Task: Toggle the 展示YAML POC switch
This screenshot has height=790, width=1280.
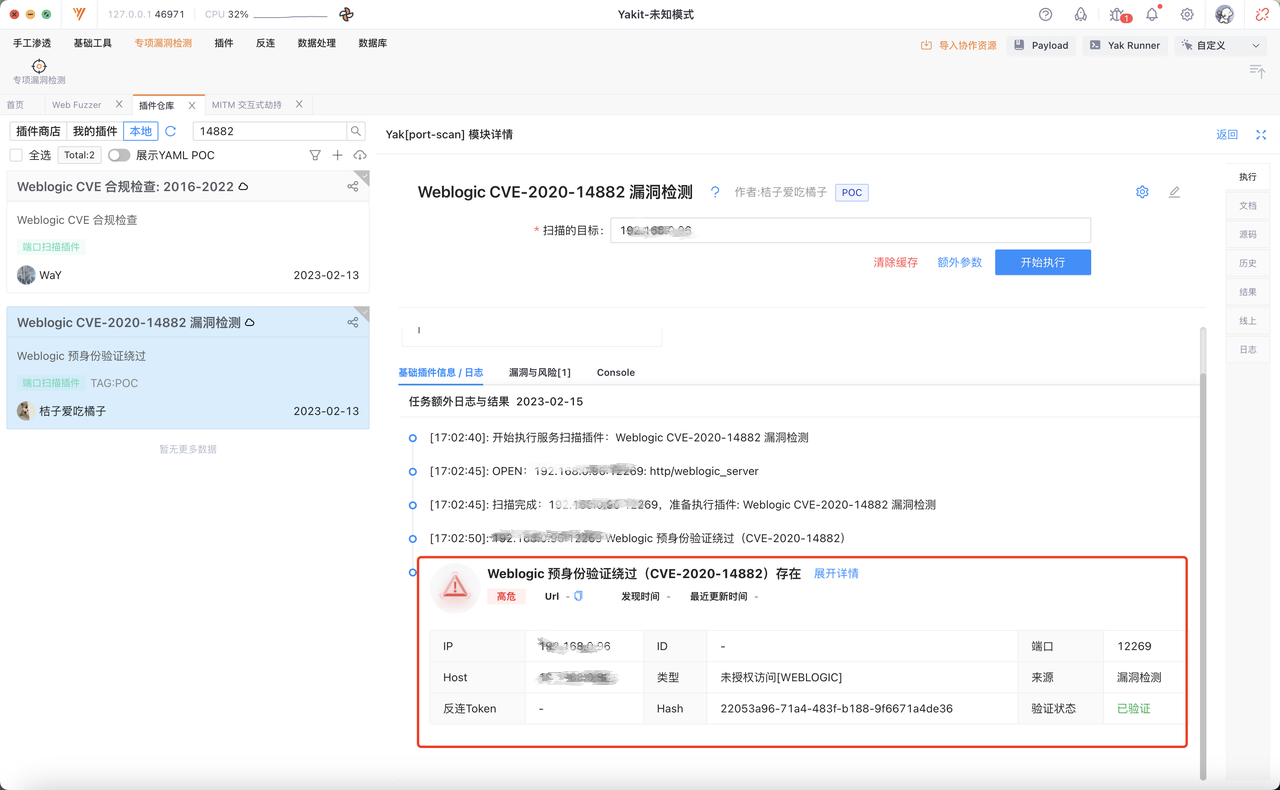Action: (x=119, y=155)
